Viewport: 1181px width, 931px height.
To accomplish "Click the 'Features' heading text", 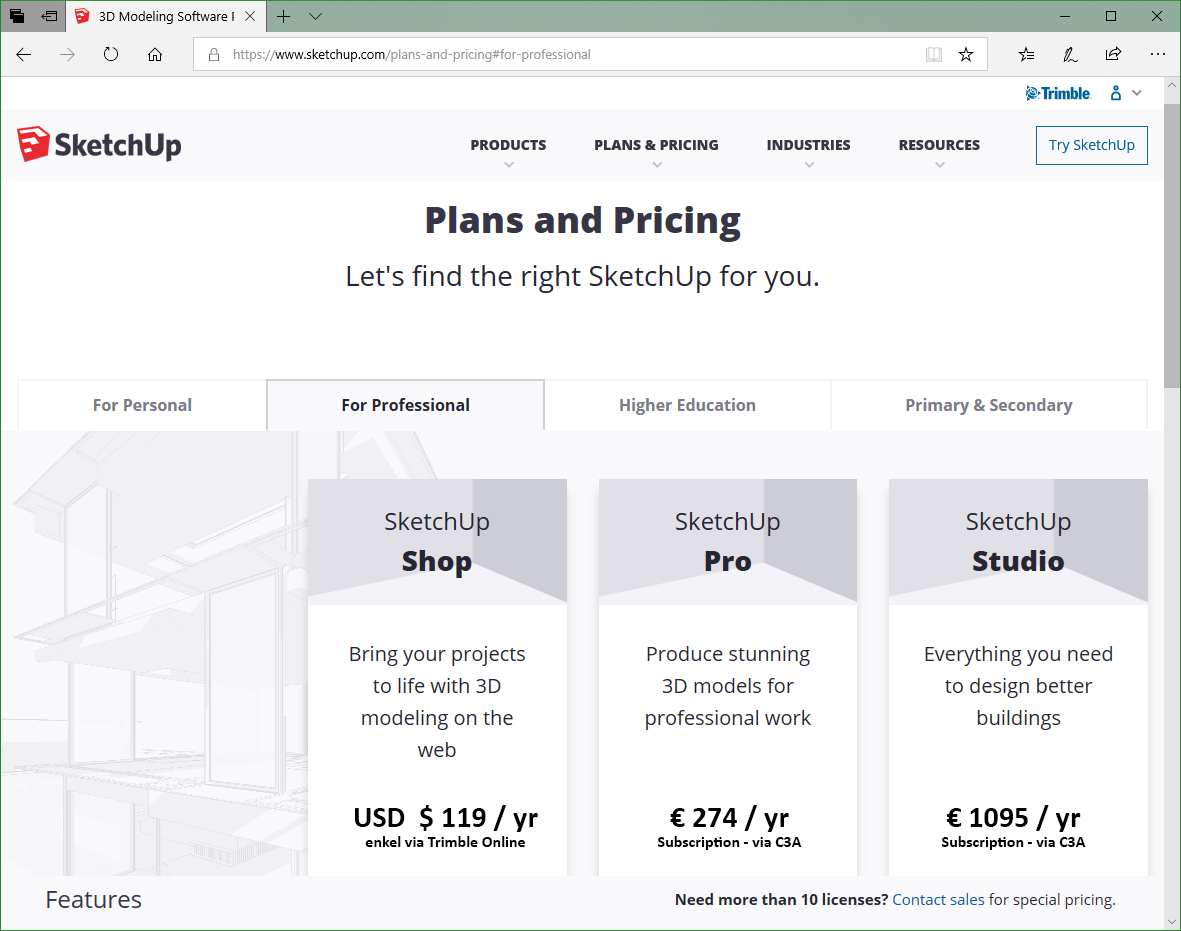I will 93,899.
